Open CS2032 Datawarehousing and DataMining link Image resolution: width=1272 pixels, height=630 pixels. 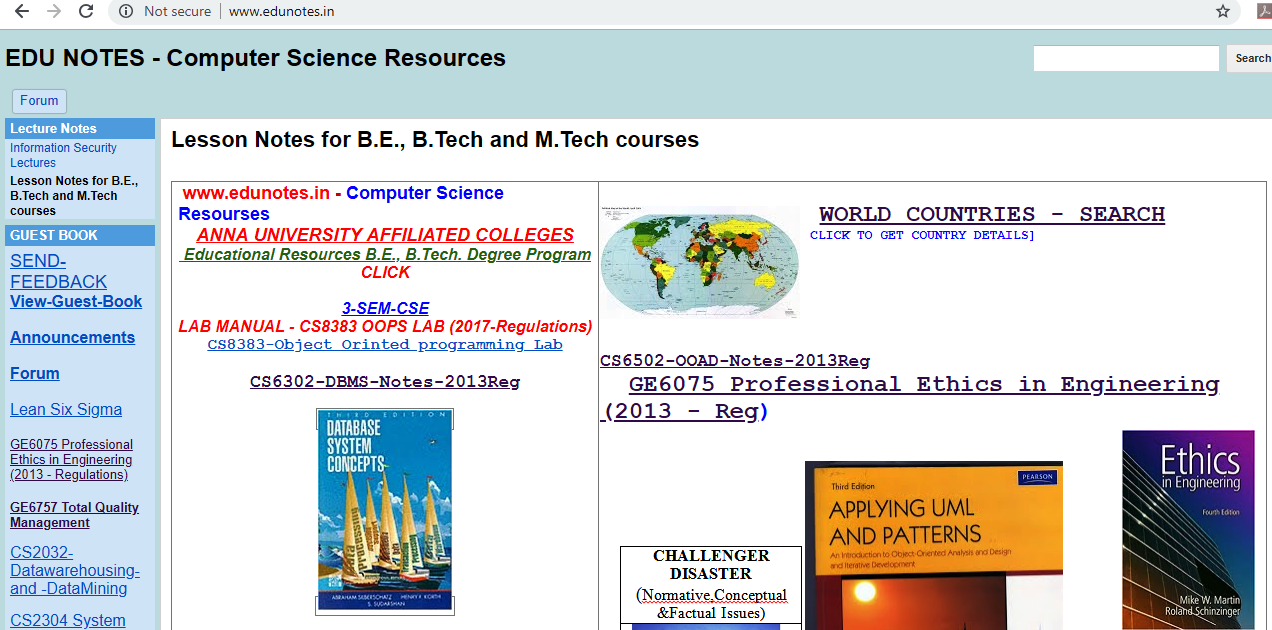click(75, 570)
